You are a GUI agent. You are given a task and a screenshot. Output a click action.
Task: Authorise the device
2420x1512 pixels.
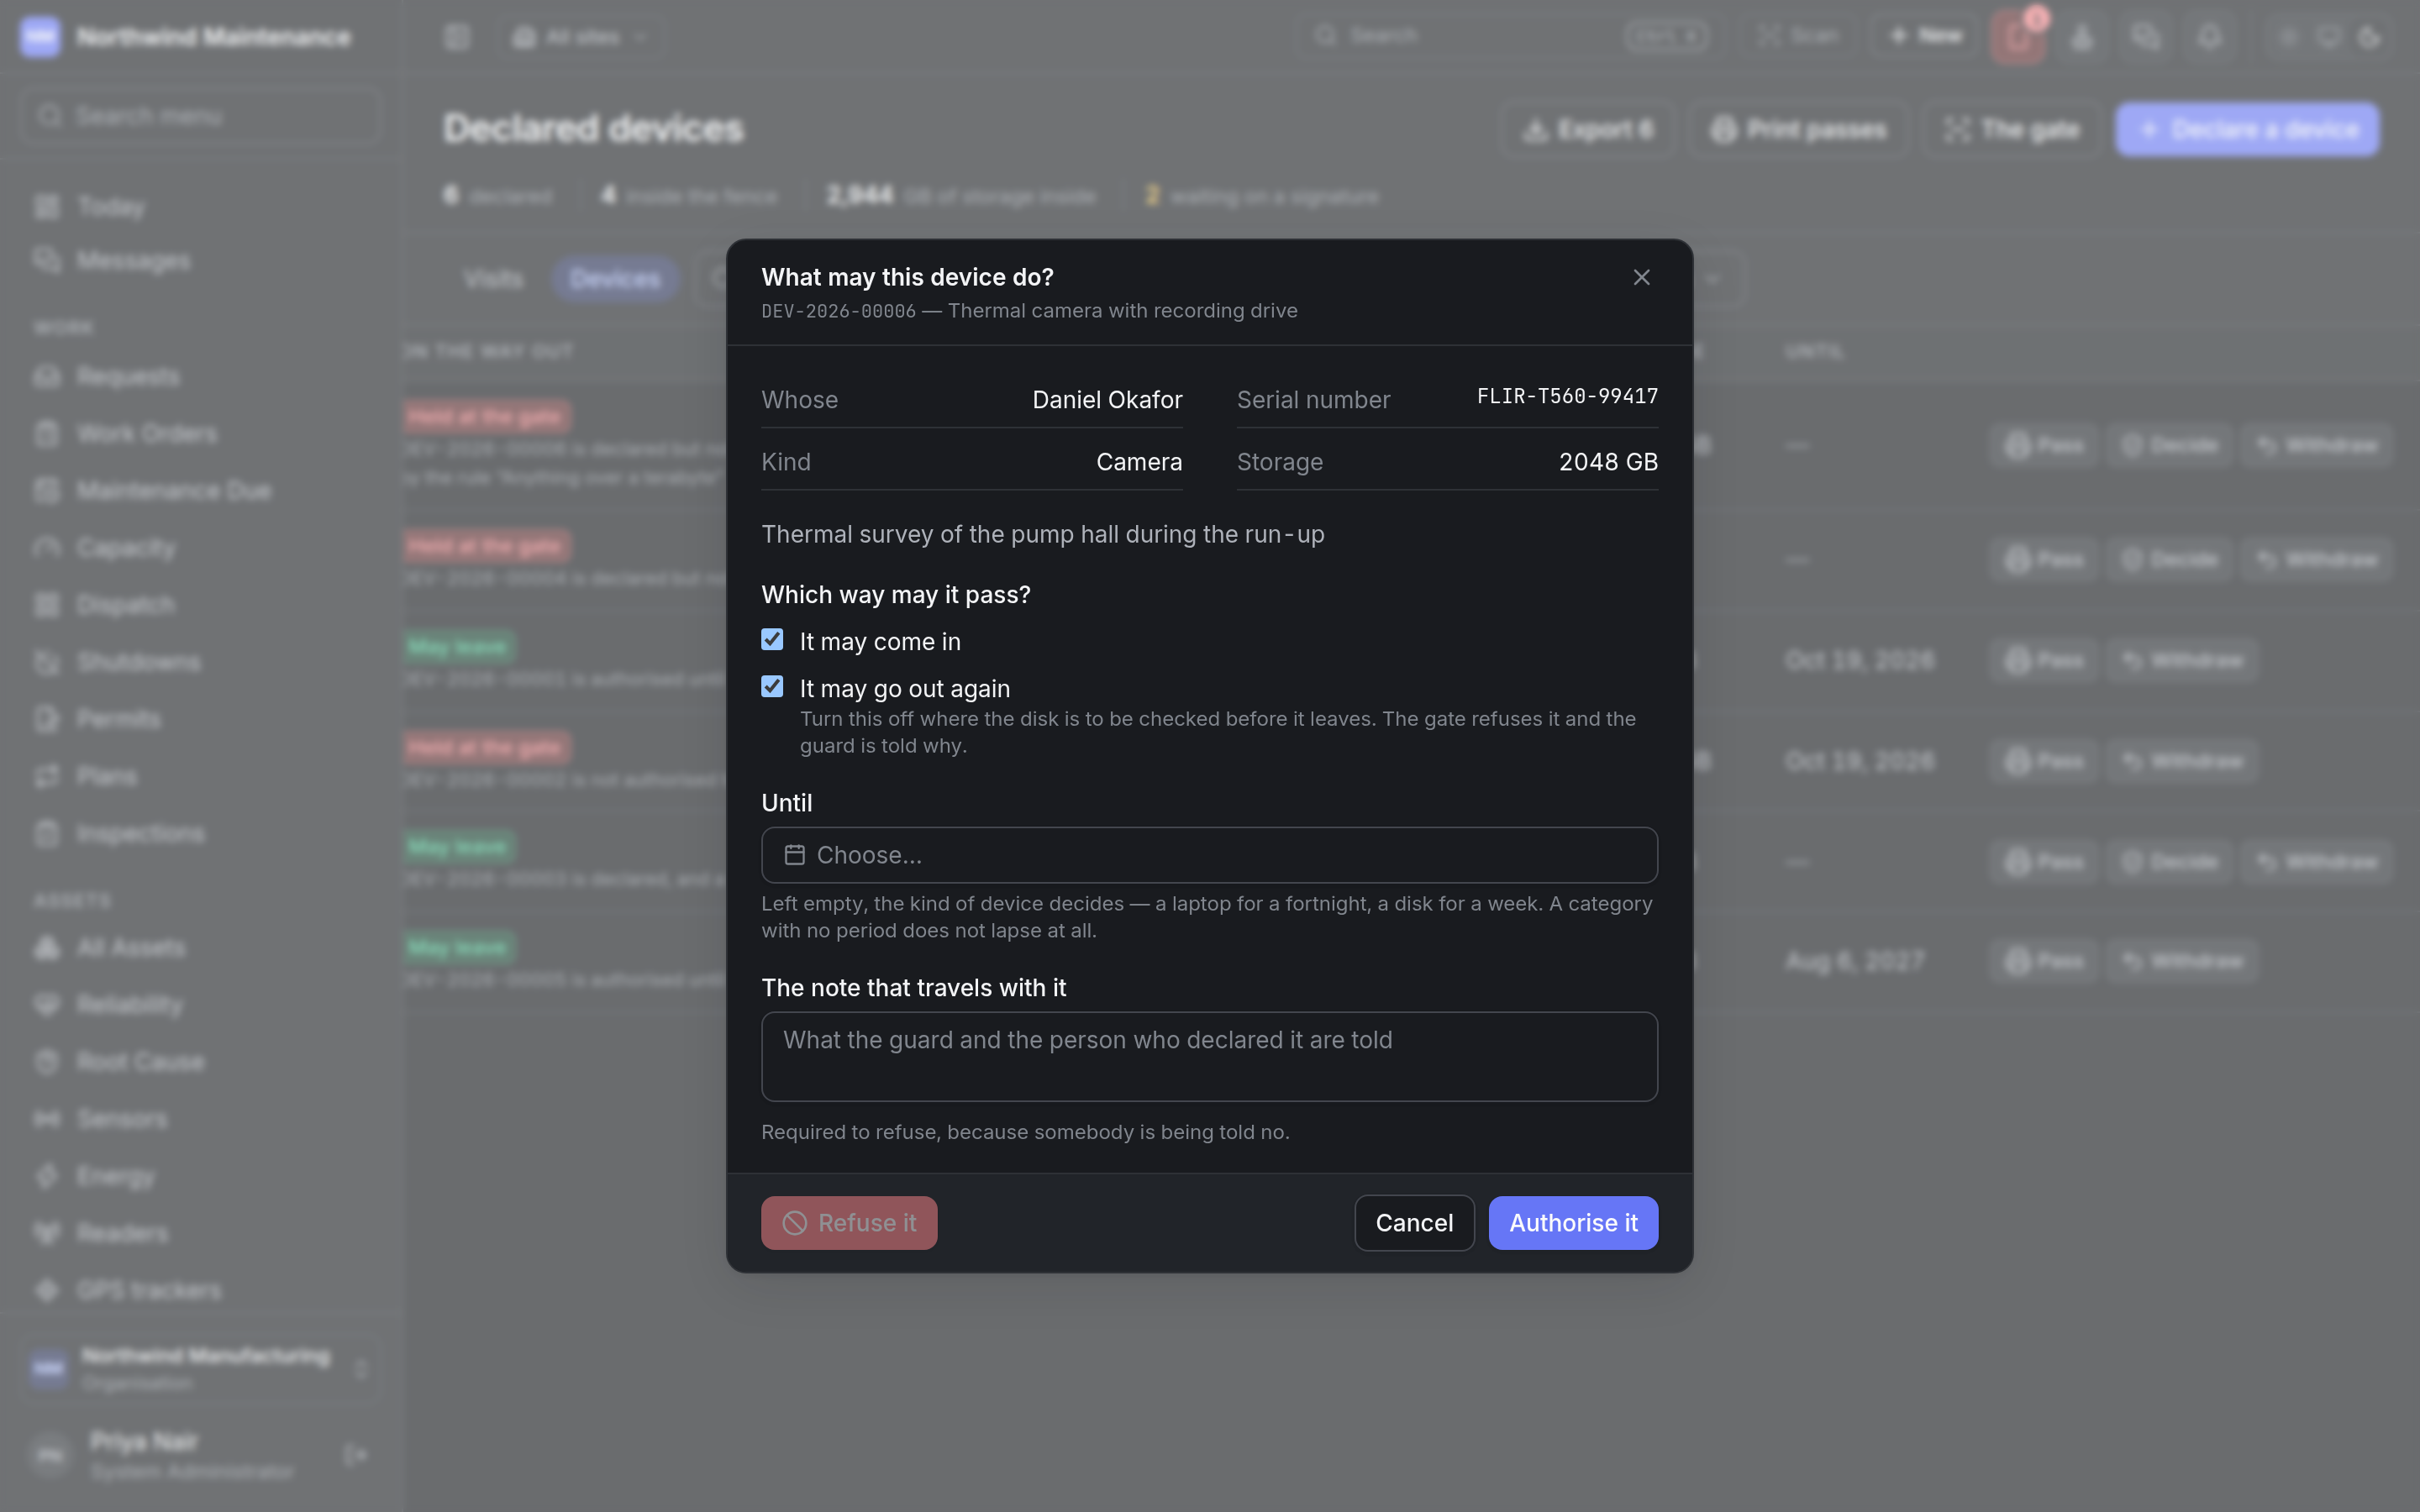pos(1573,1222)
